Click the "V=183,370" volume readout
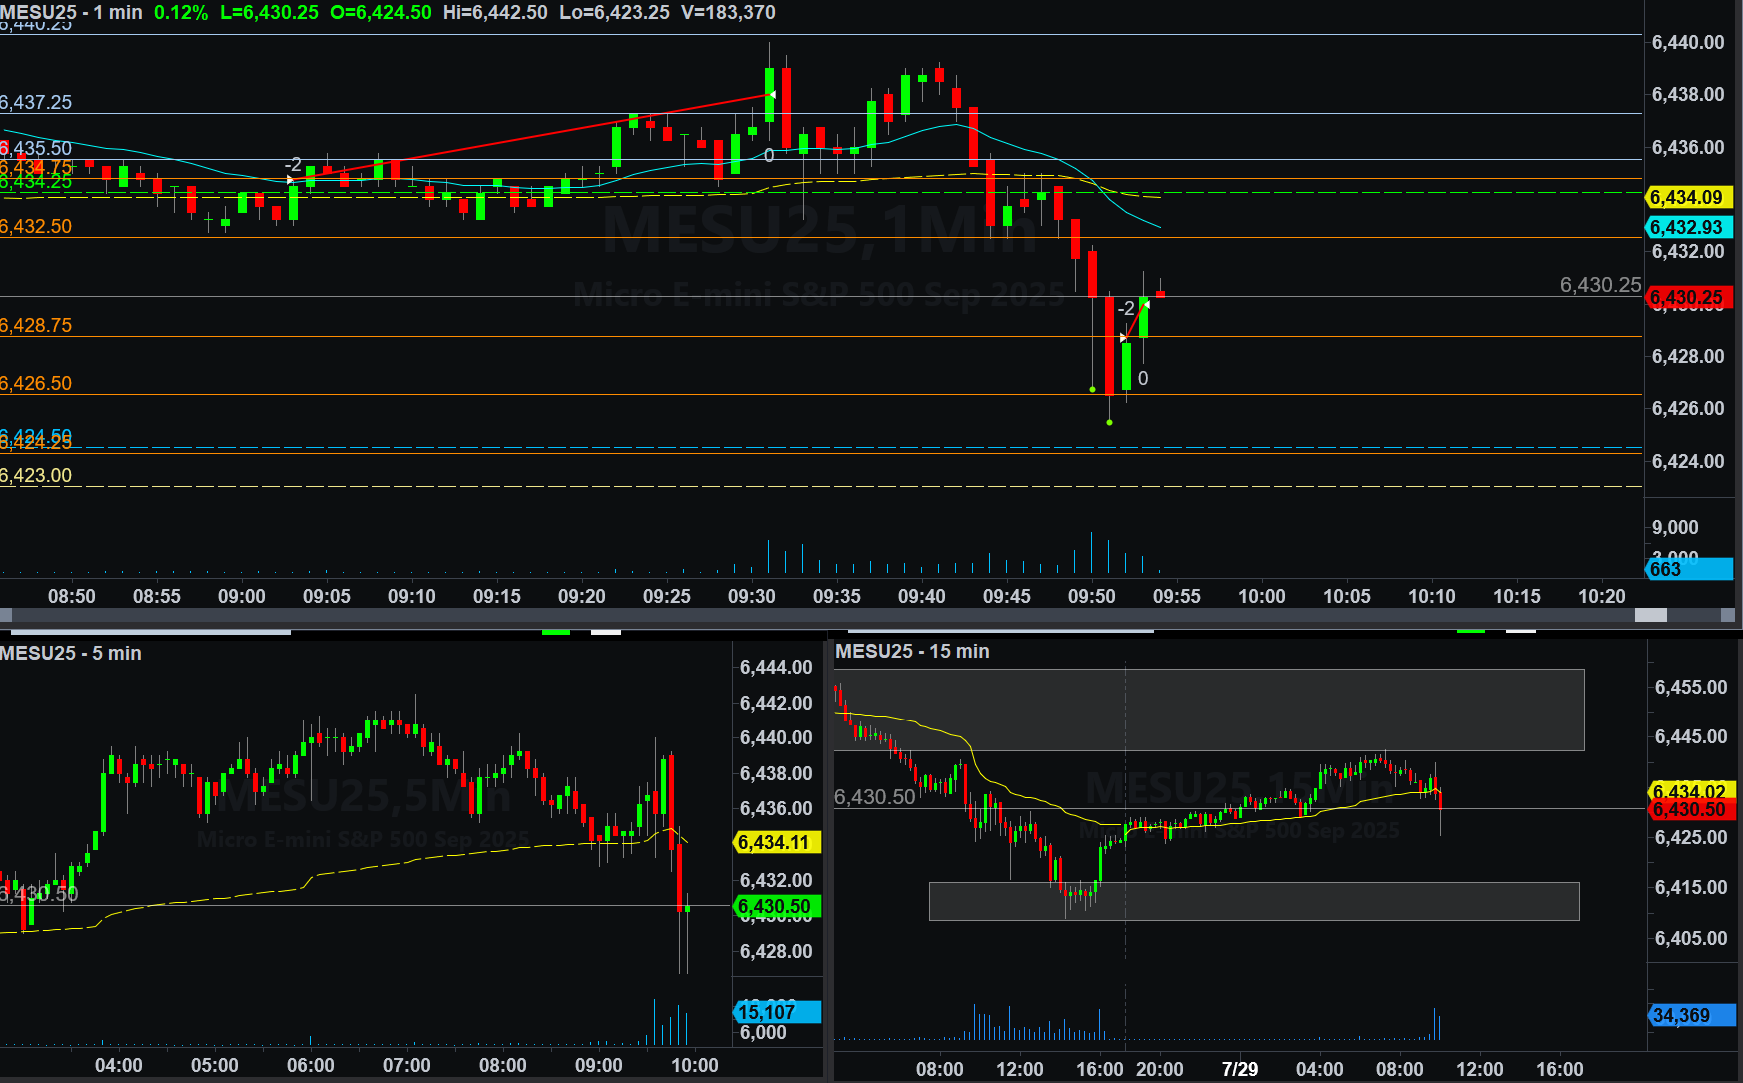Viewport: 1743px width, 1083px height. (728, 13)
